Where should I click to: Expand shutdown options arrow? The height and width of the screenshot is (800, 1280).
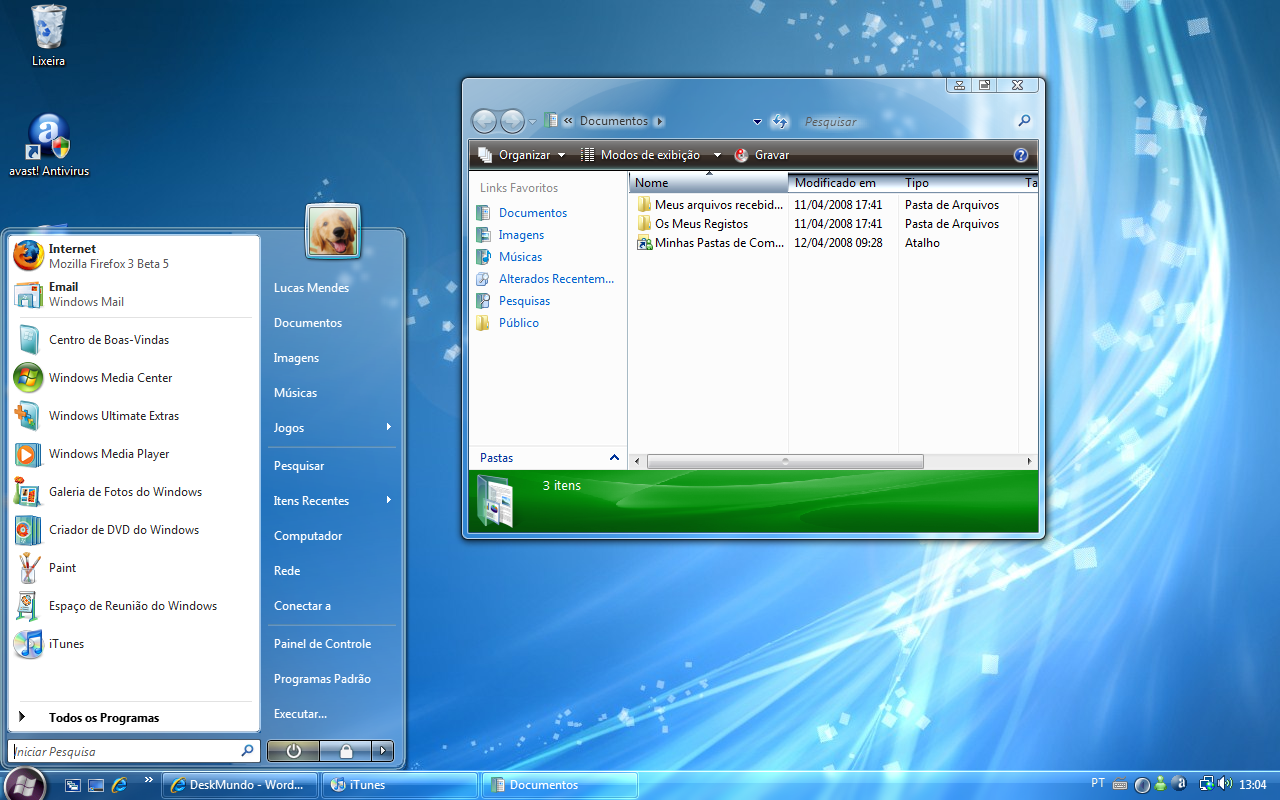[383, 750]
